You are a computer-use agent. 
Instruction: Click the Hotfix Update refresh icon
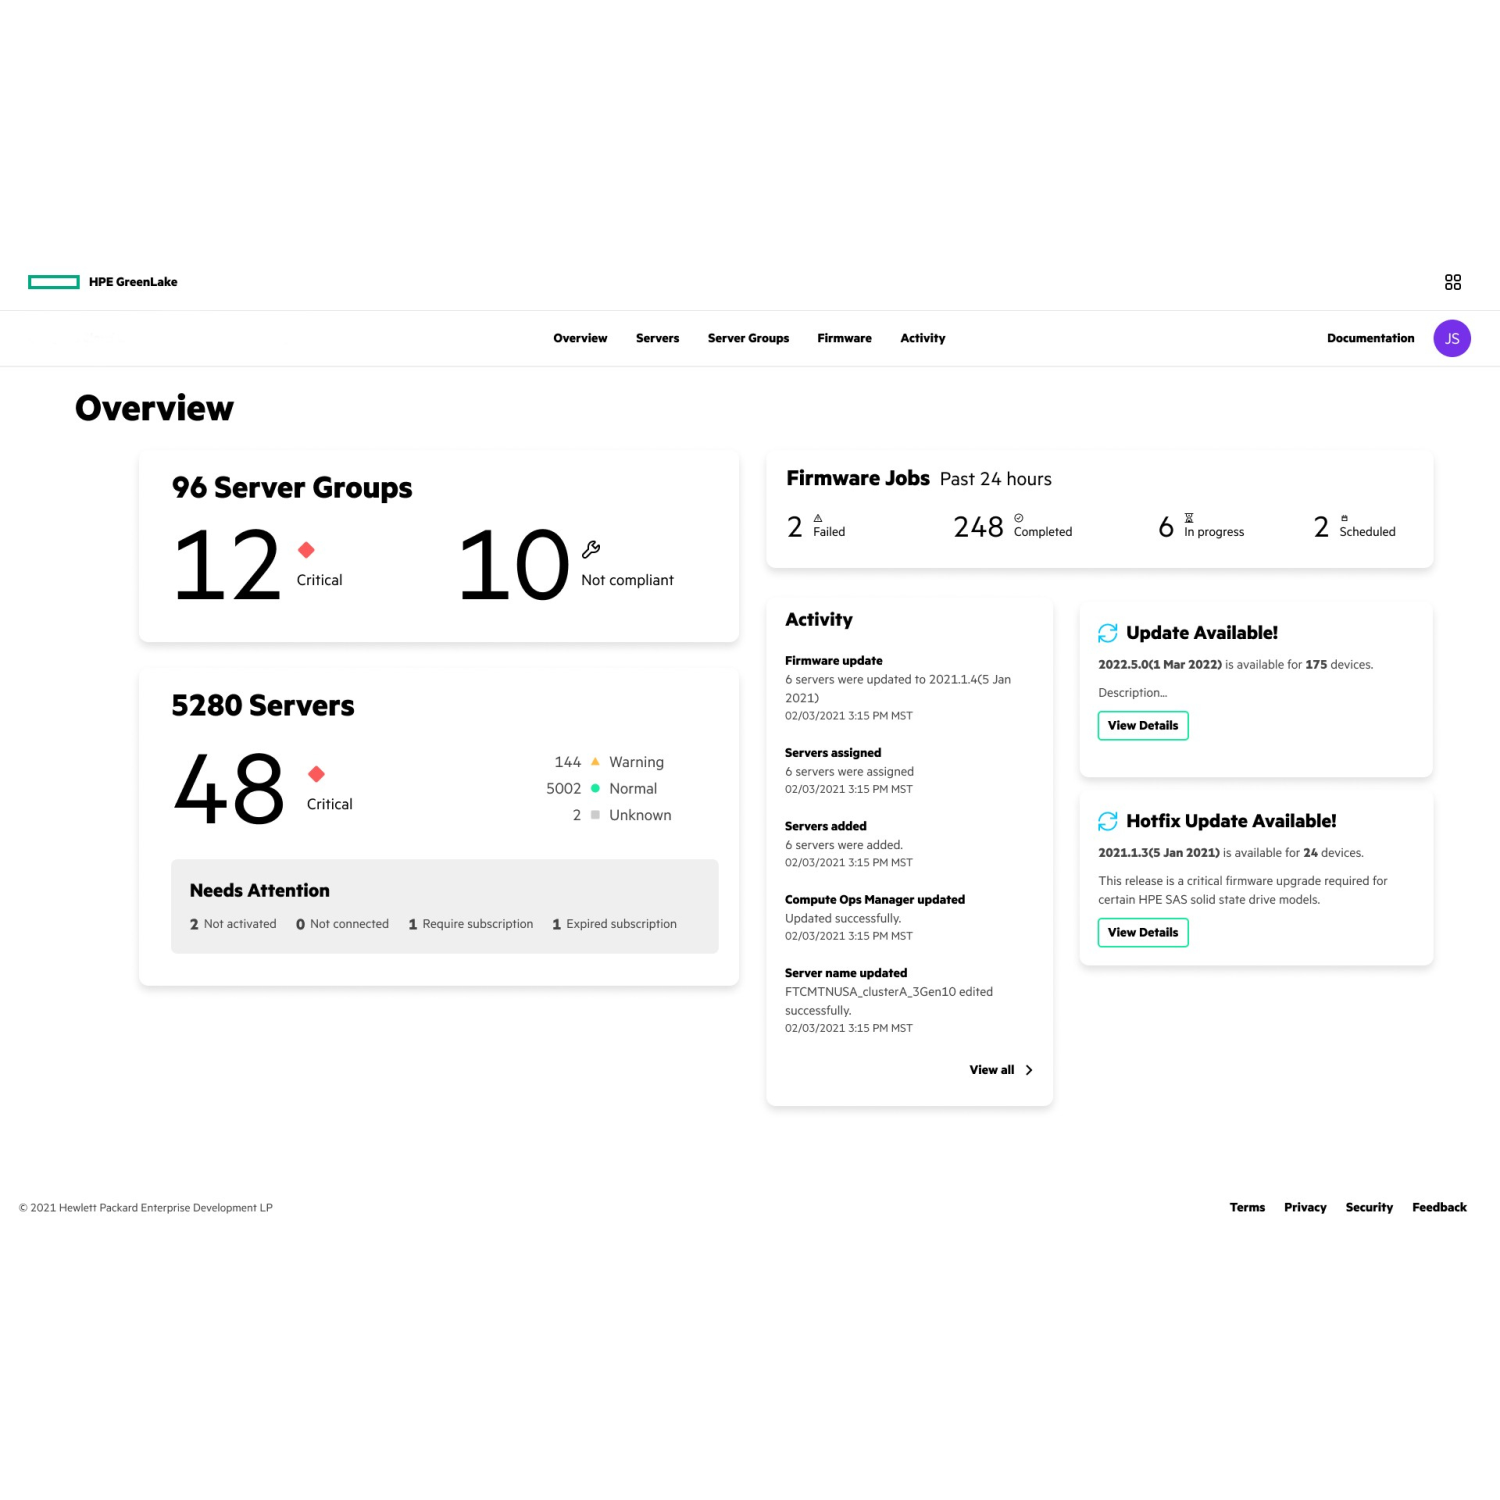pyautogui.click(x=1107, y=821)
